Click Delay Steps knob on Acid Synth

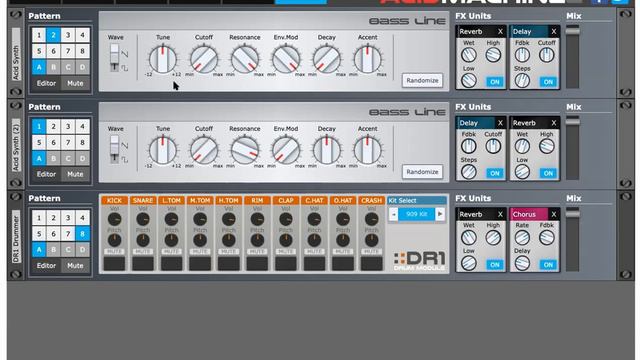(522, 80)
